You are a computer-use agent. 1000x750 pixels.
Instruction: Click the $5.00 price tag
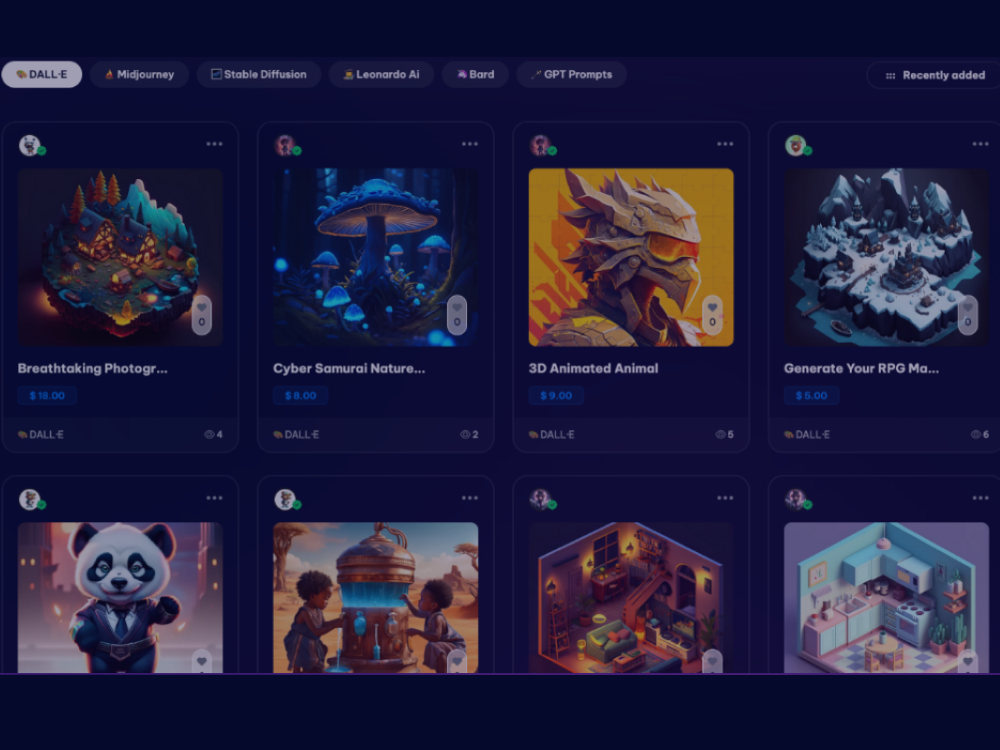811,395
